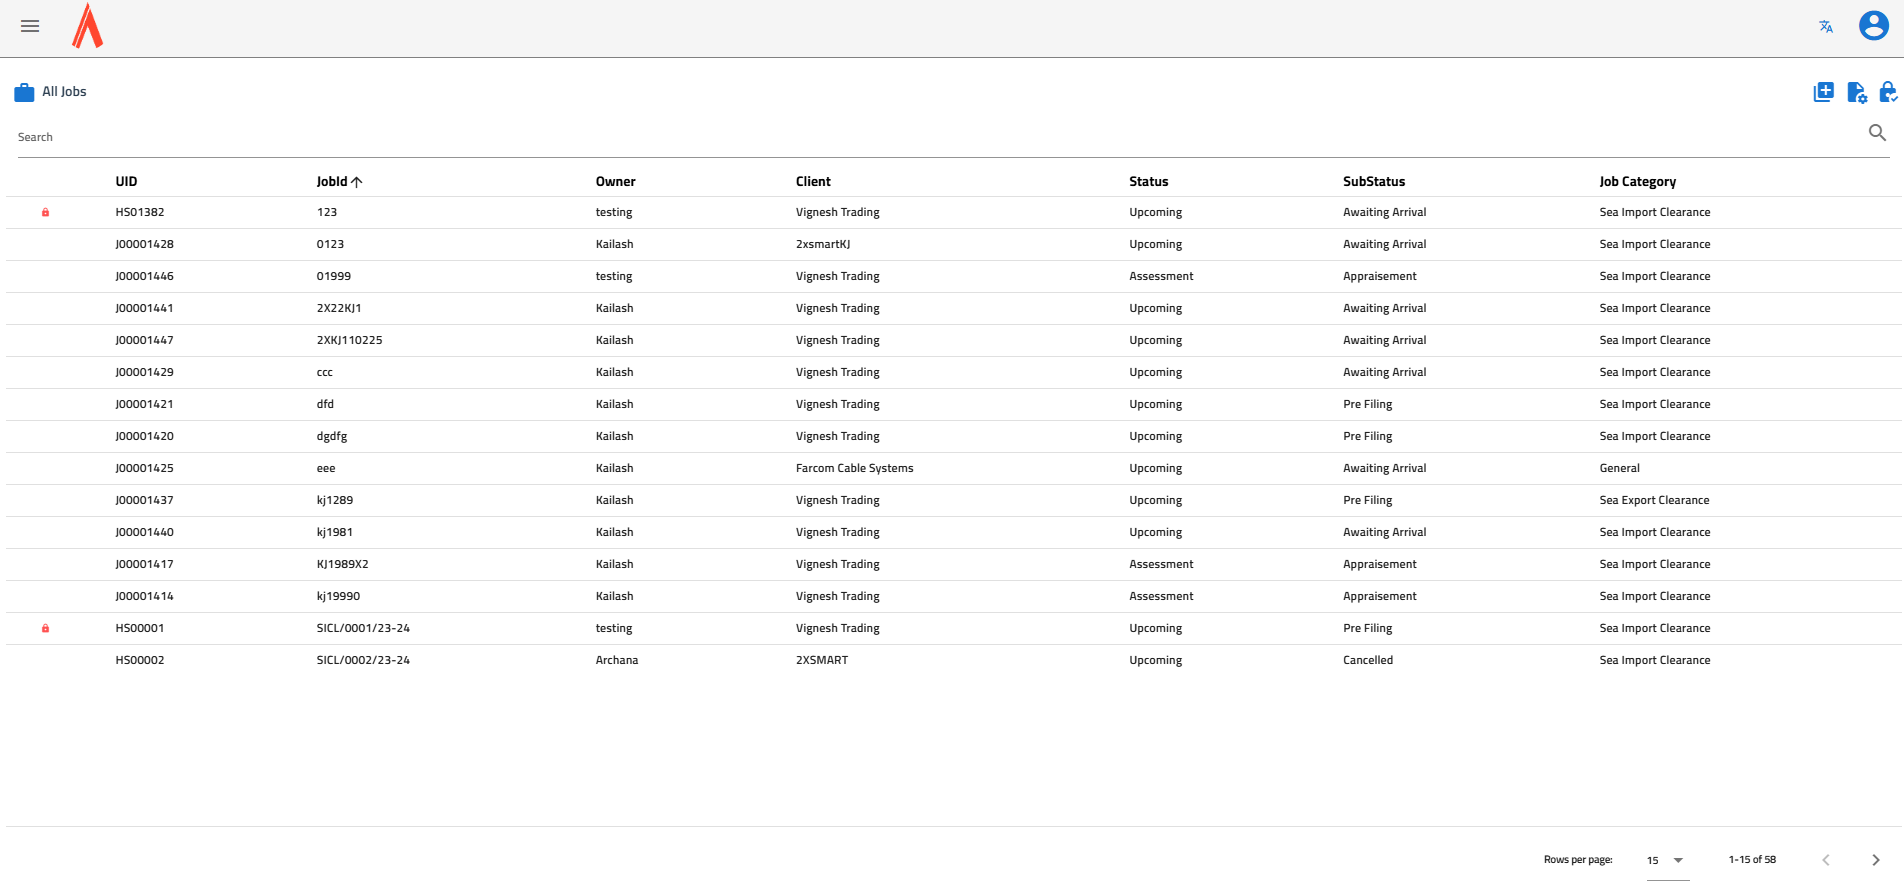This screenshot has height=883, width=1904.
Task: Click the Job Category column header
Action: point(1637,181)
